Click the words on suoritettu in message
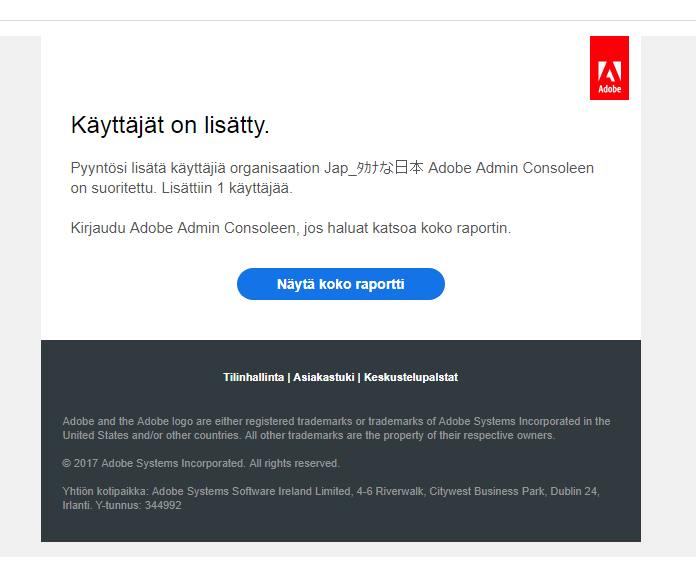 (x=113, y=188)
